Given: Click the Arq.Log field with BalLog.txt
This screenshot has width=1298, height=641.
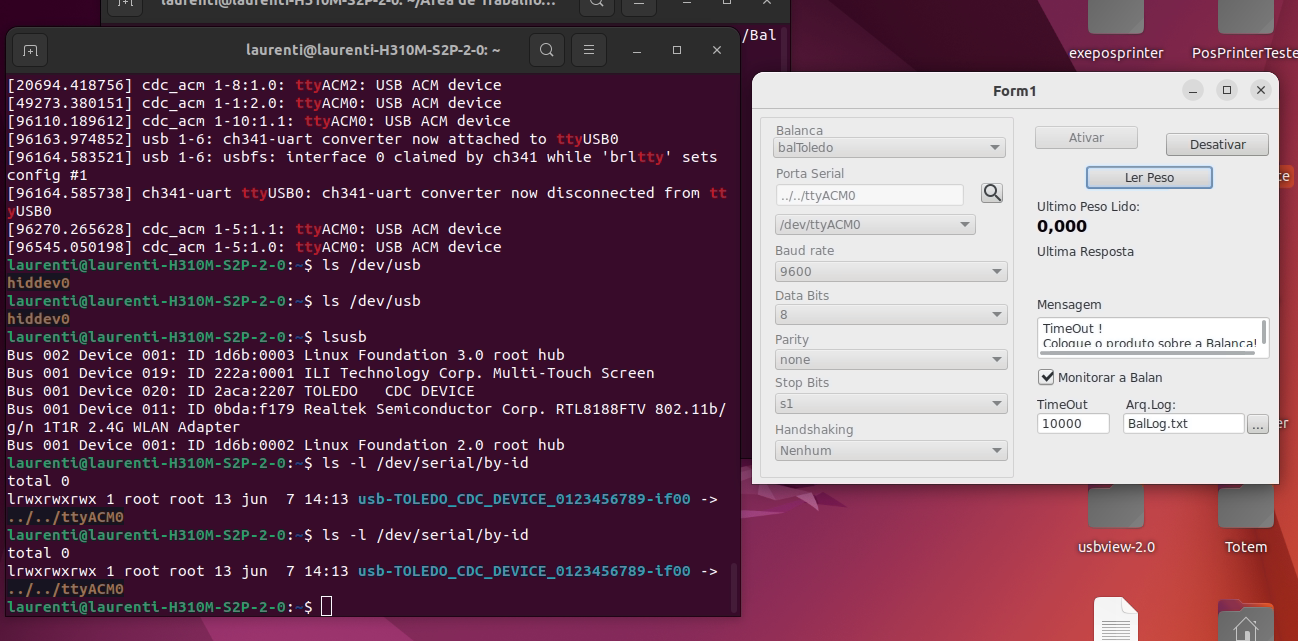Looking at the screenshot, I should (x=1184, y=424).
